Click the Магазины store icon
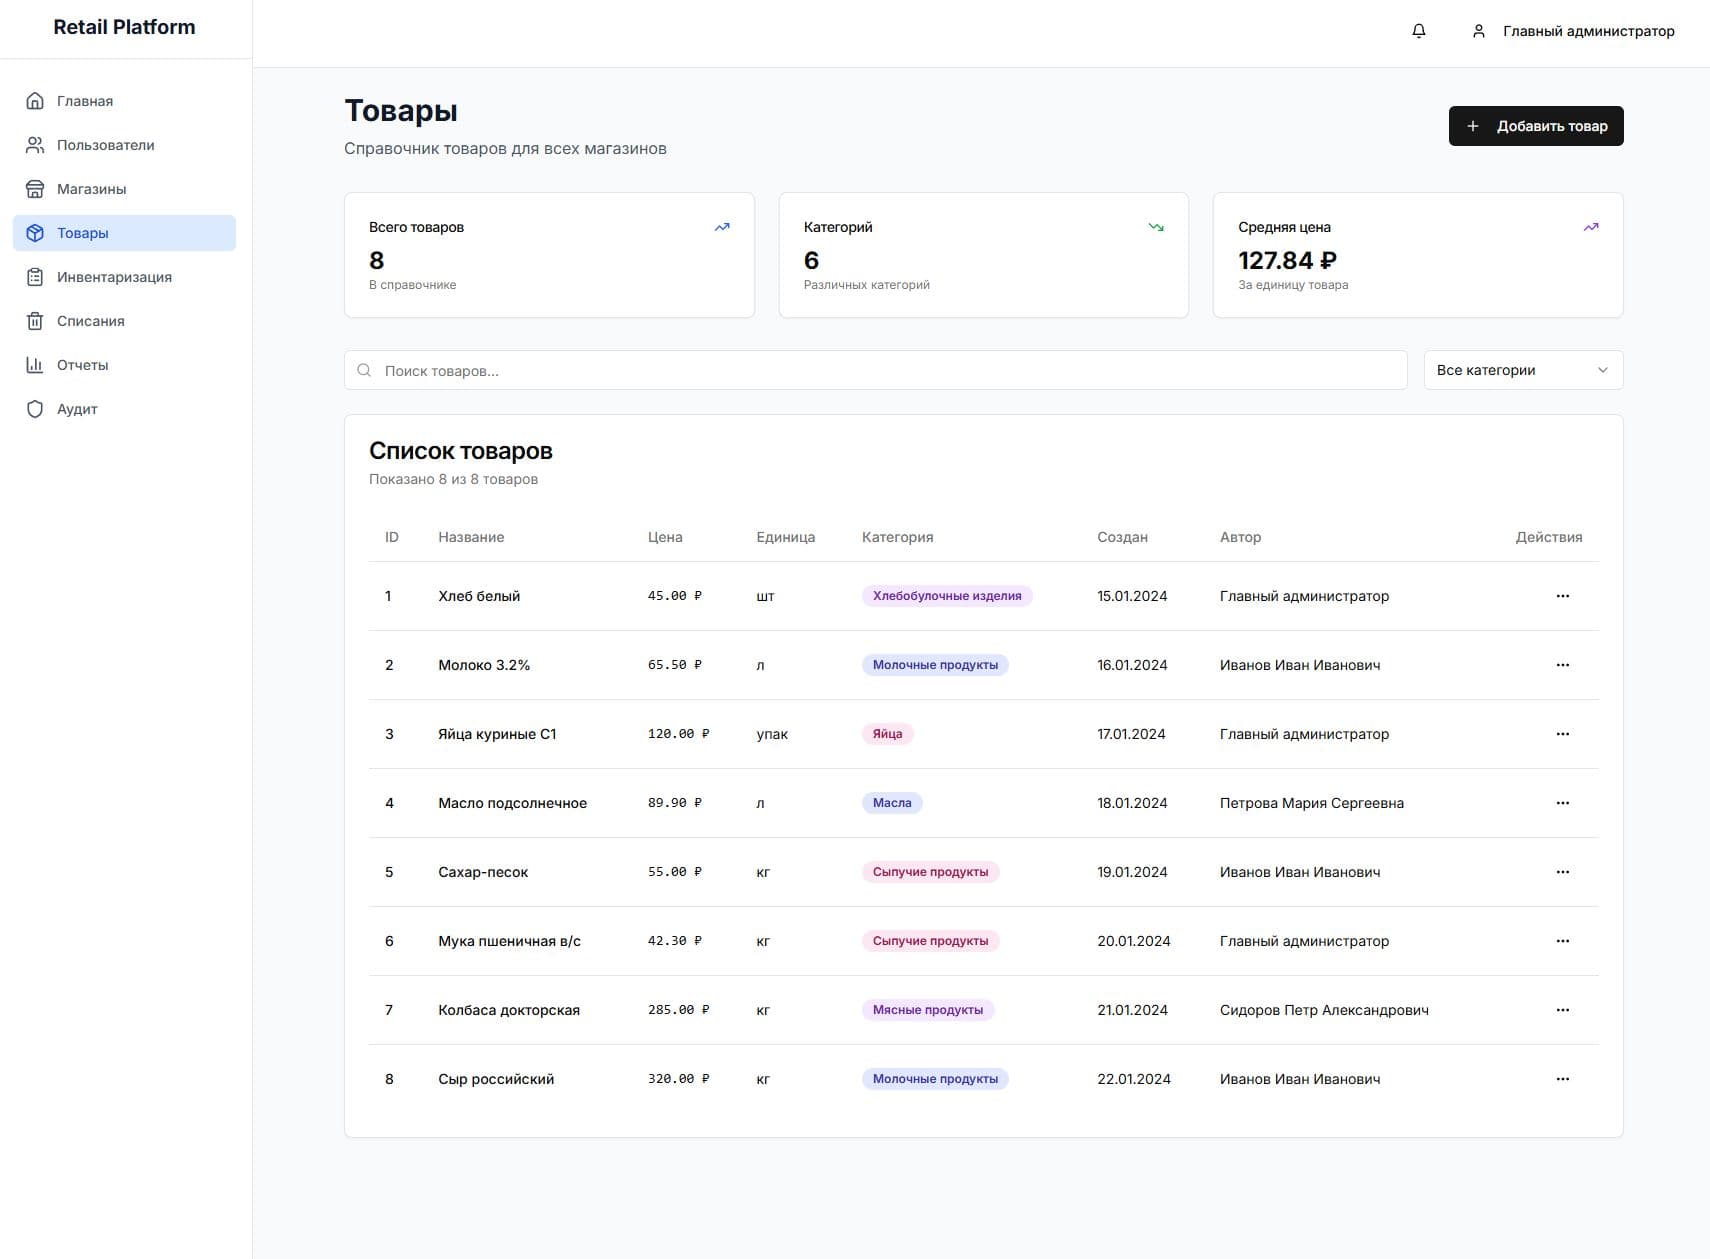This screenshot has height=1259, width=1710. pyautogui.click(x=35, y=189)
